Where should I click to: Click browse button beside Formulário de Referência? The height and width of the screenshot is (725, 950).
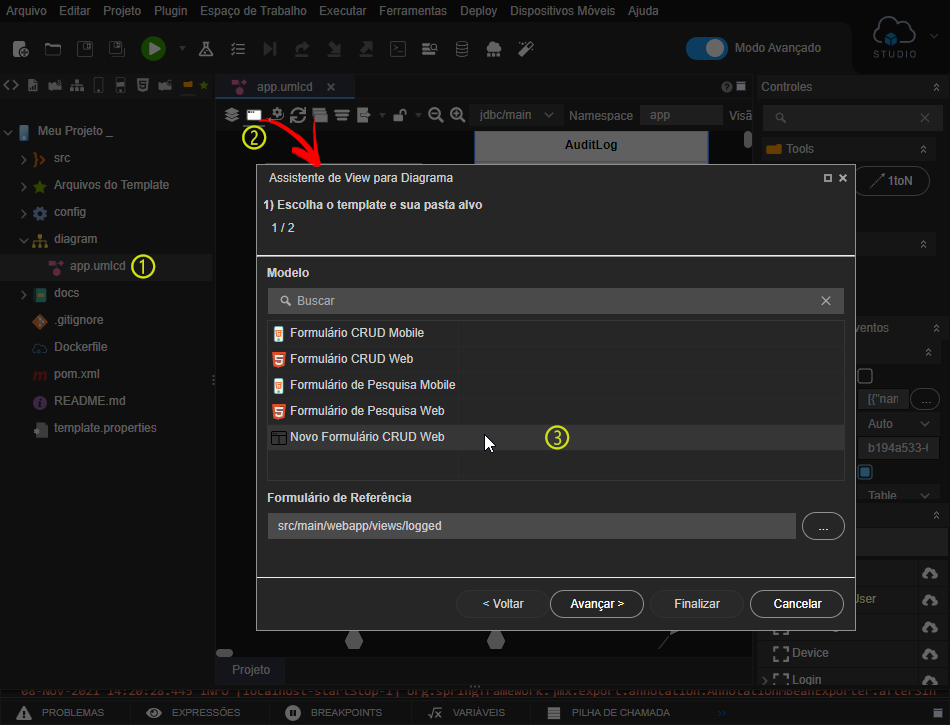823,526
